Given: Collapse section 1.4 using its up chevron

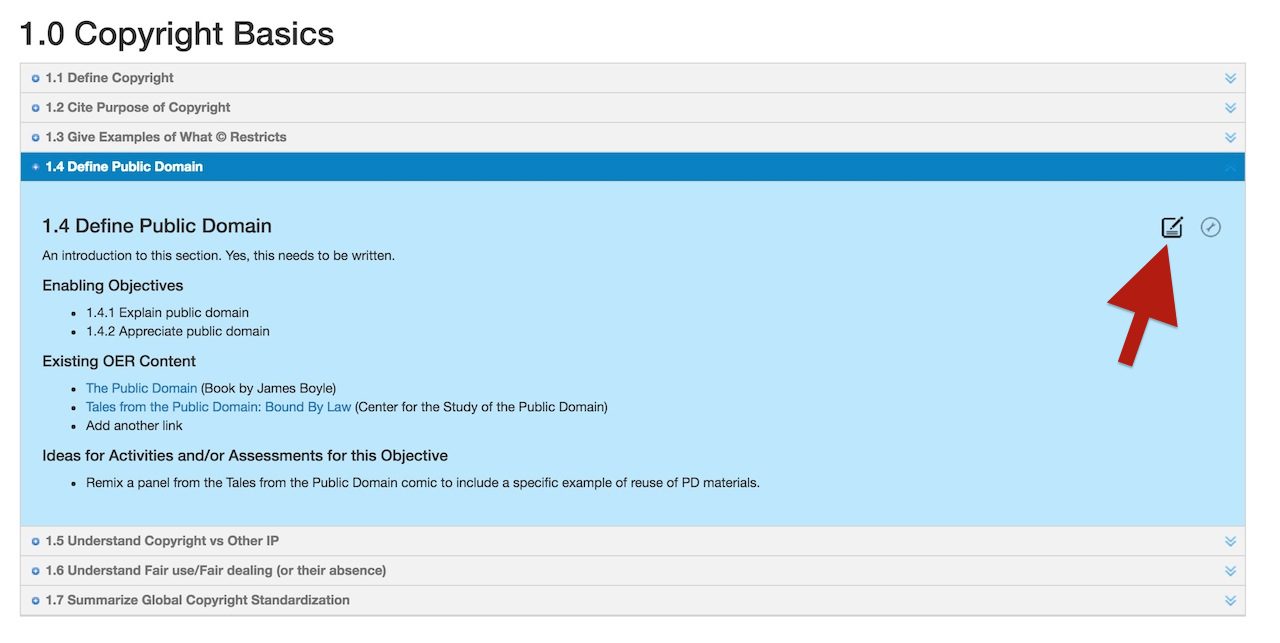Looking at the screenshot, I should [1230, 167].
